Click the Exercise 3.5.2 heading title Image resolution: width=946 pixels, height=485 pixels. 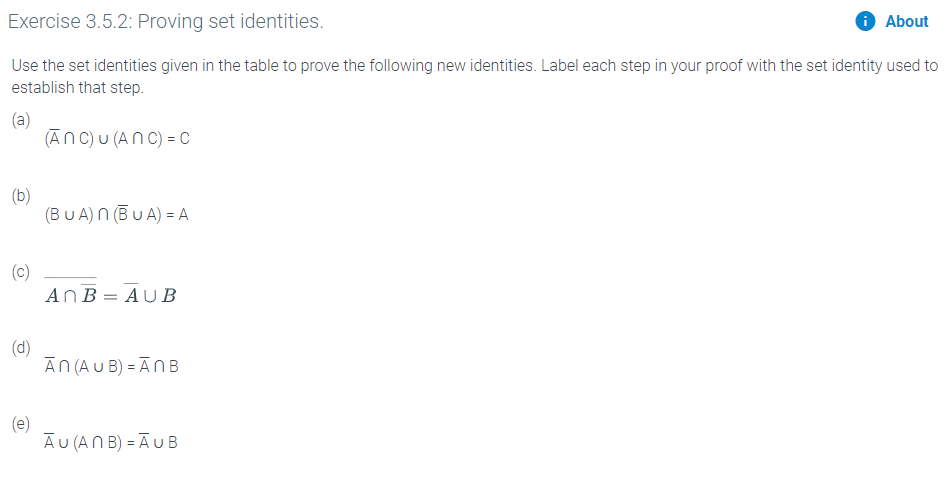(x=166, y=21)
